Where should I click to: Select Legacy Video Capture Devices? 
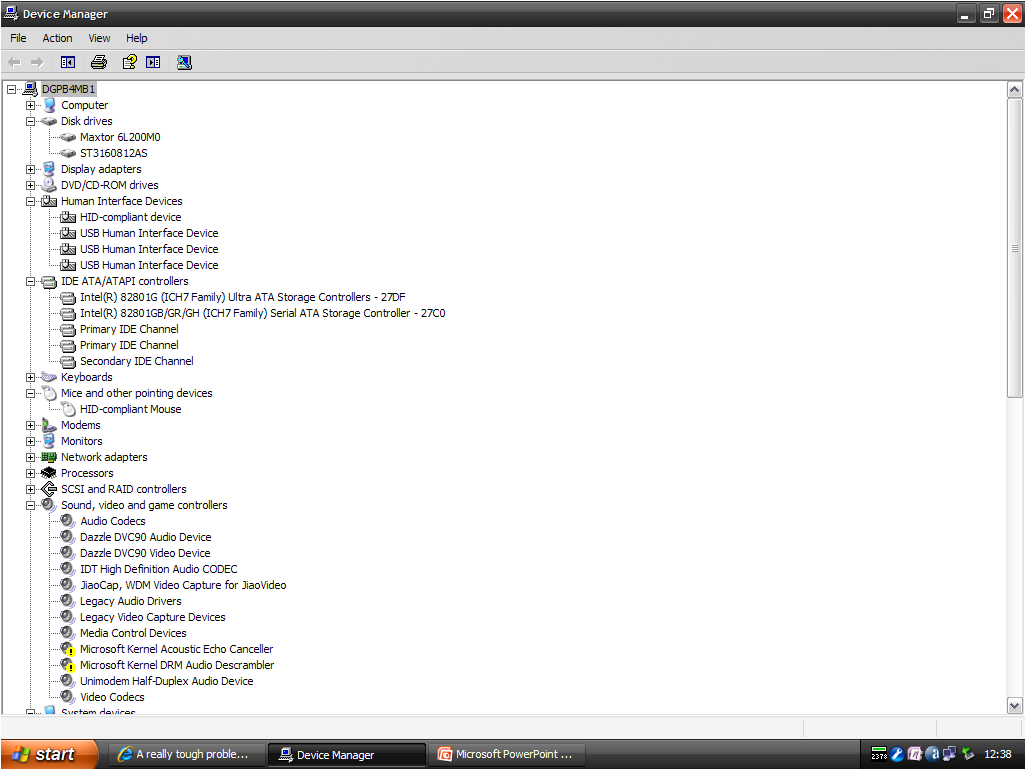tap(152, 617)
